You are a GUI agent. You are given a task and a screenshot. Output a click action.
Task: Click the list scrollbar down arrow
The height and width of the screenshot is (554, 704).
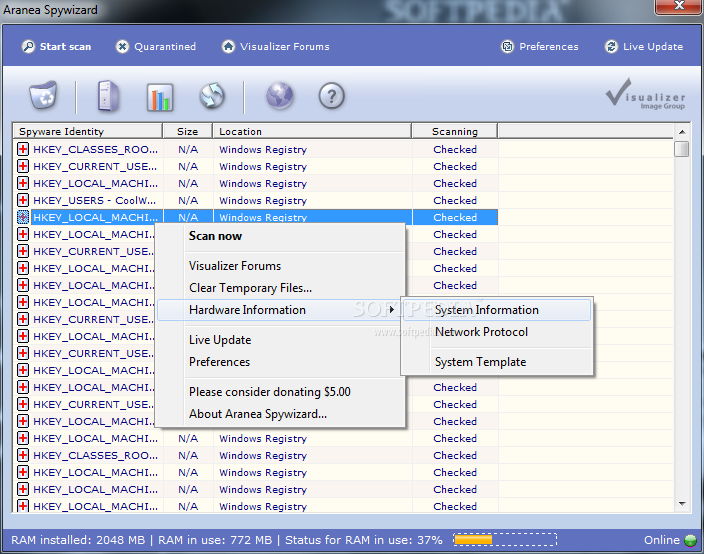pos(682,504)
